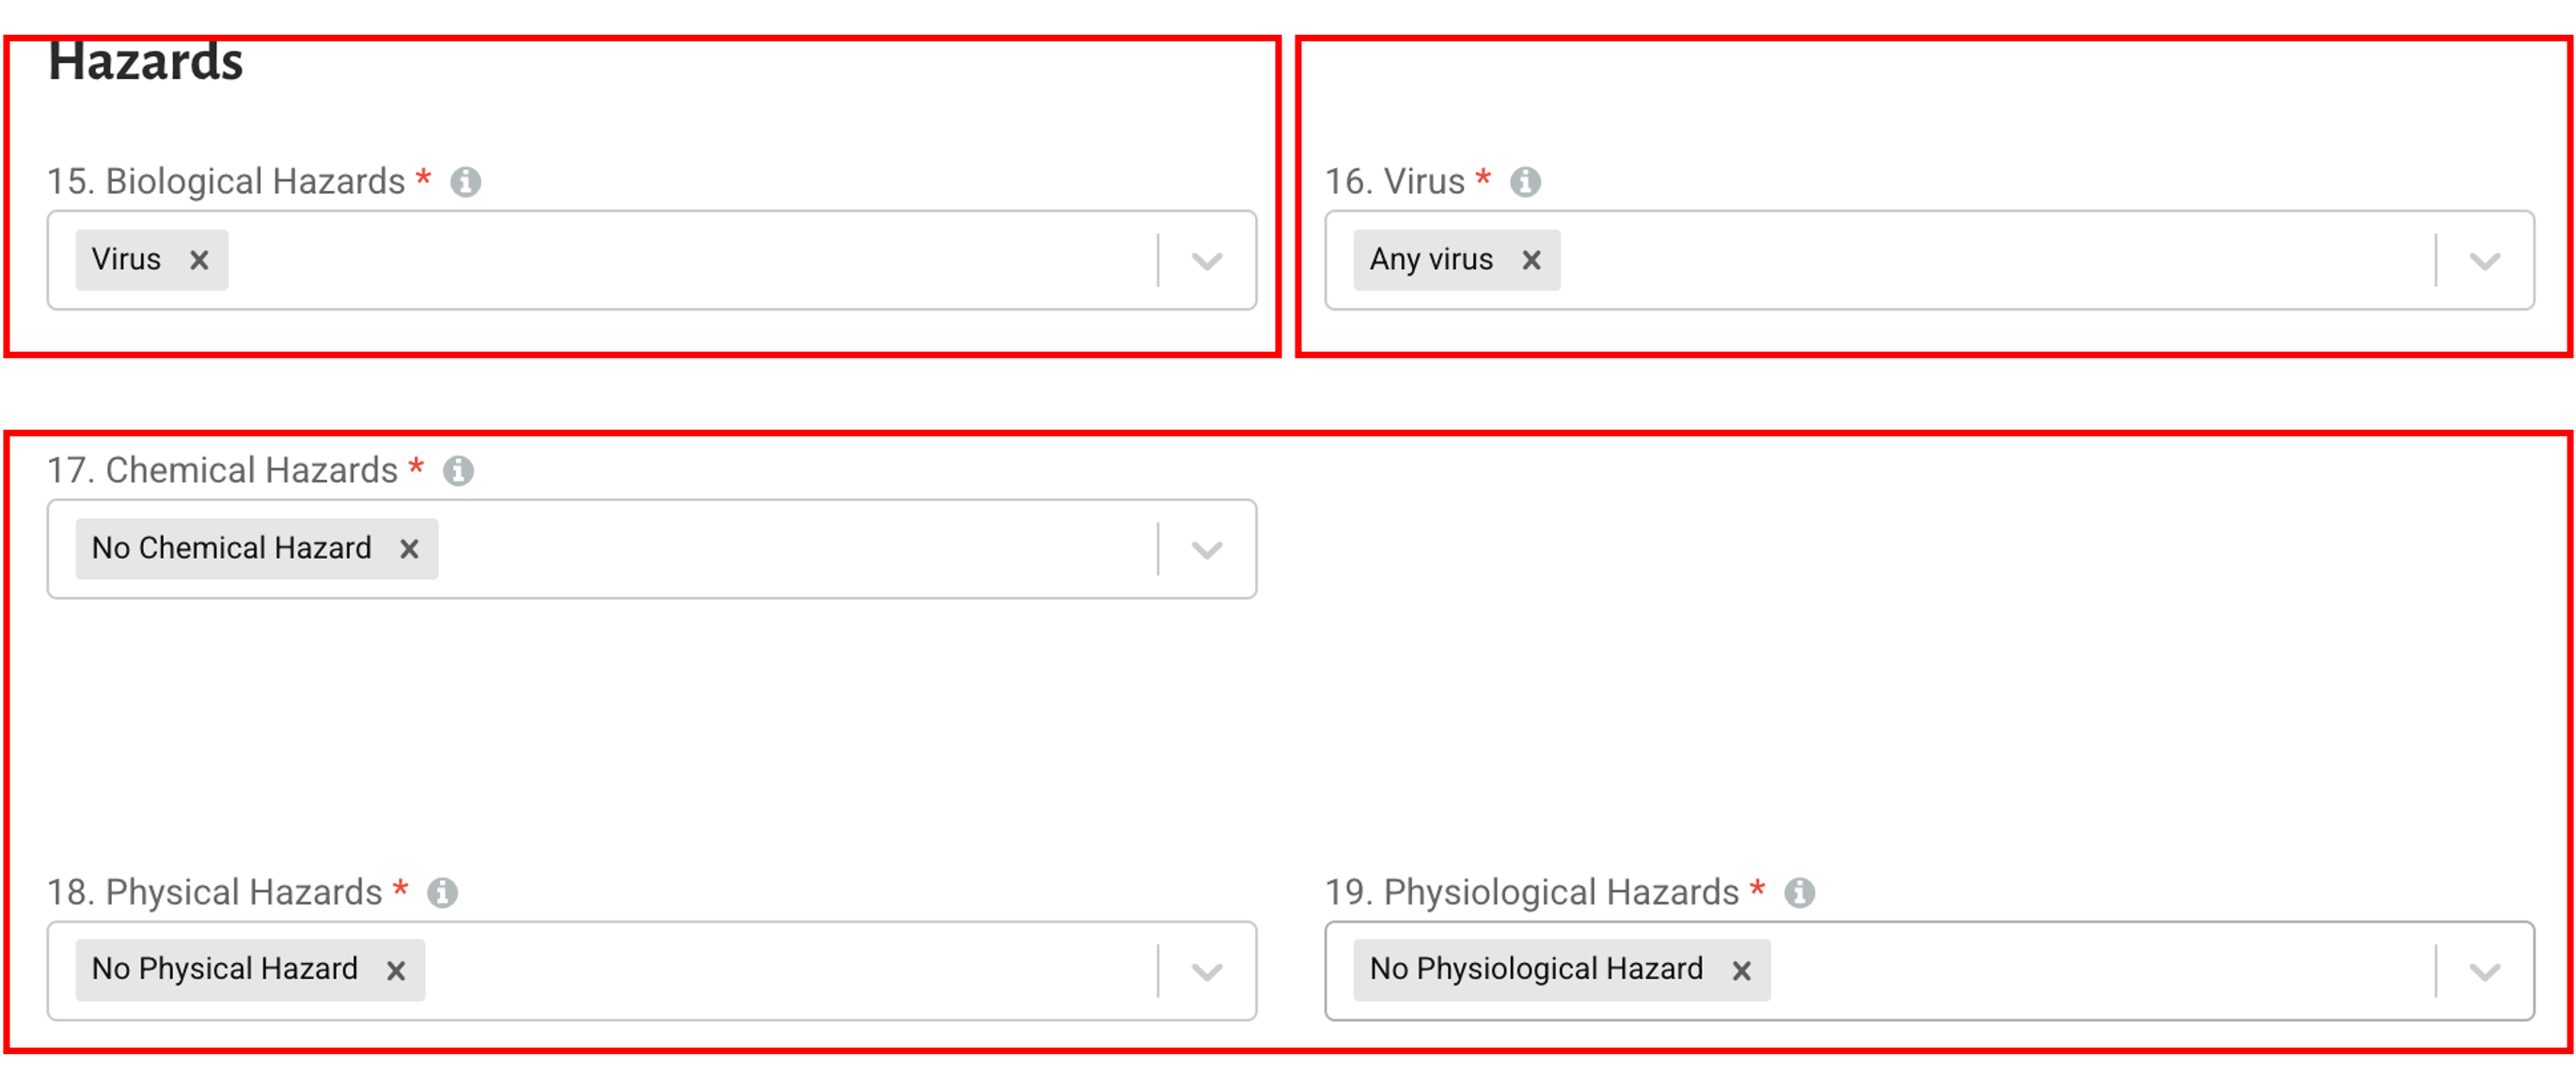Expand the Biological Hazards dropdown arrow
The height and width of the screenshot is (1090, 2576).
point(1207,261)
